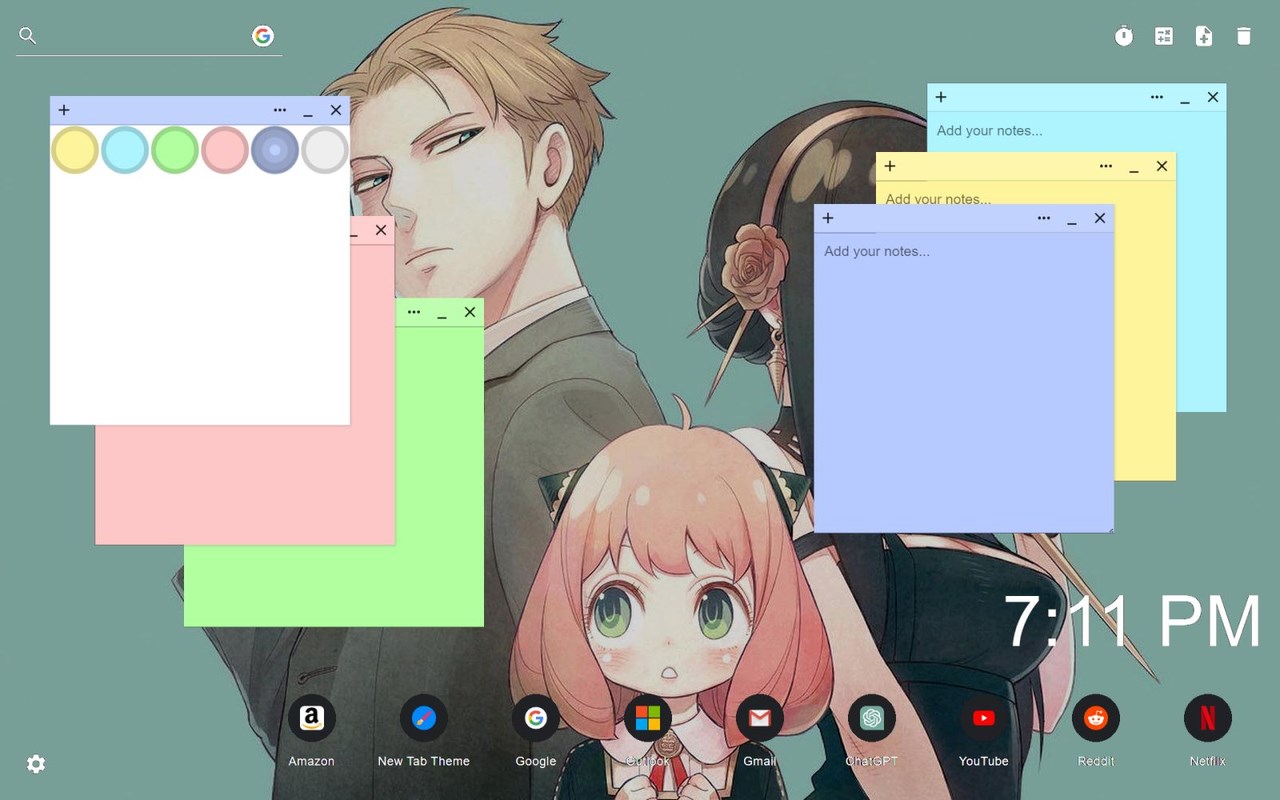Minimize the note showing the color palette
The width and height of the screenshot is (1280, 800).
point(308,112)
